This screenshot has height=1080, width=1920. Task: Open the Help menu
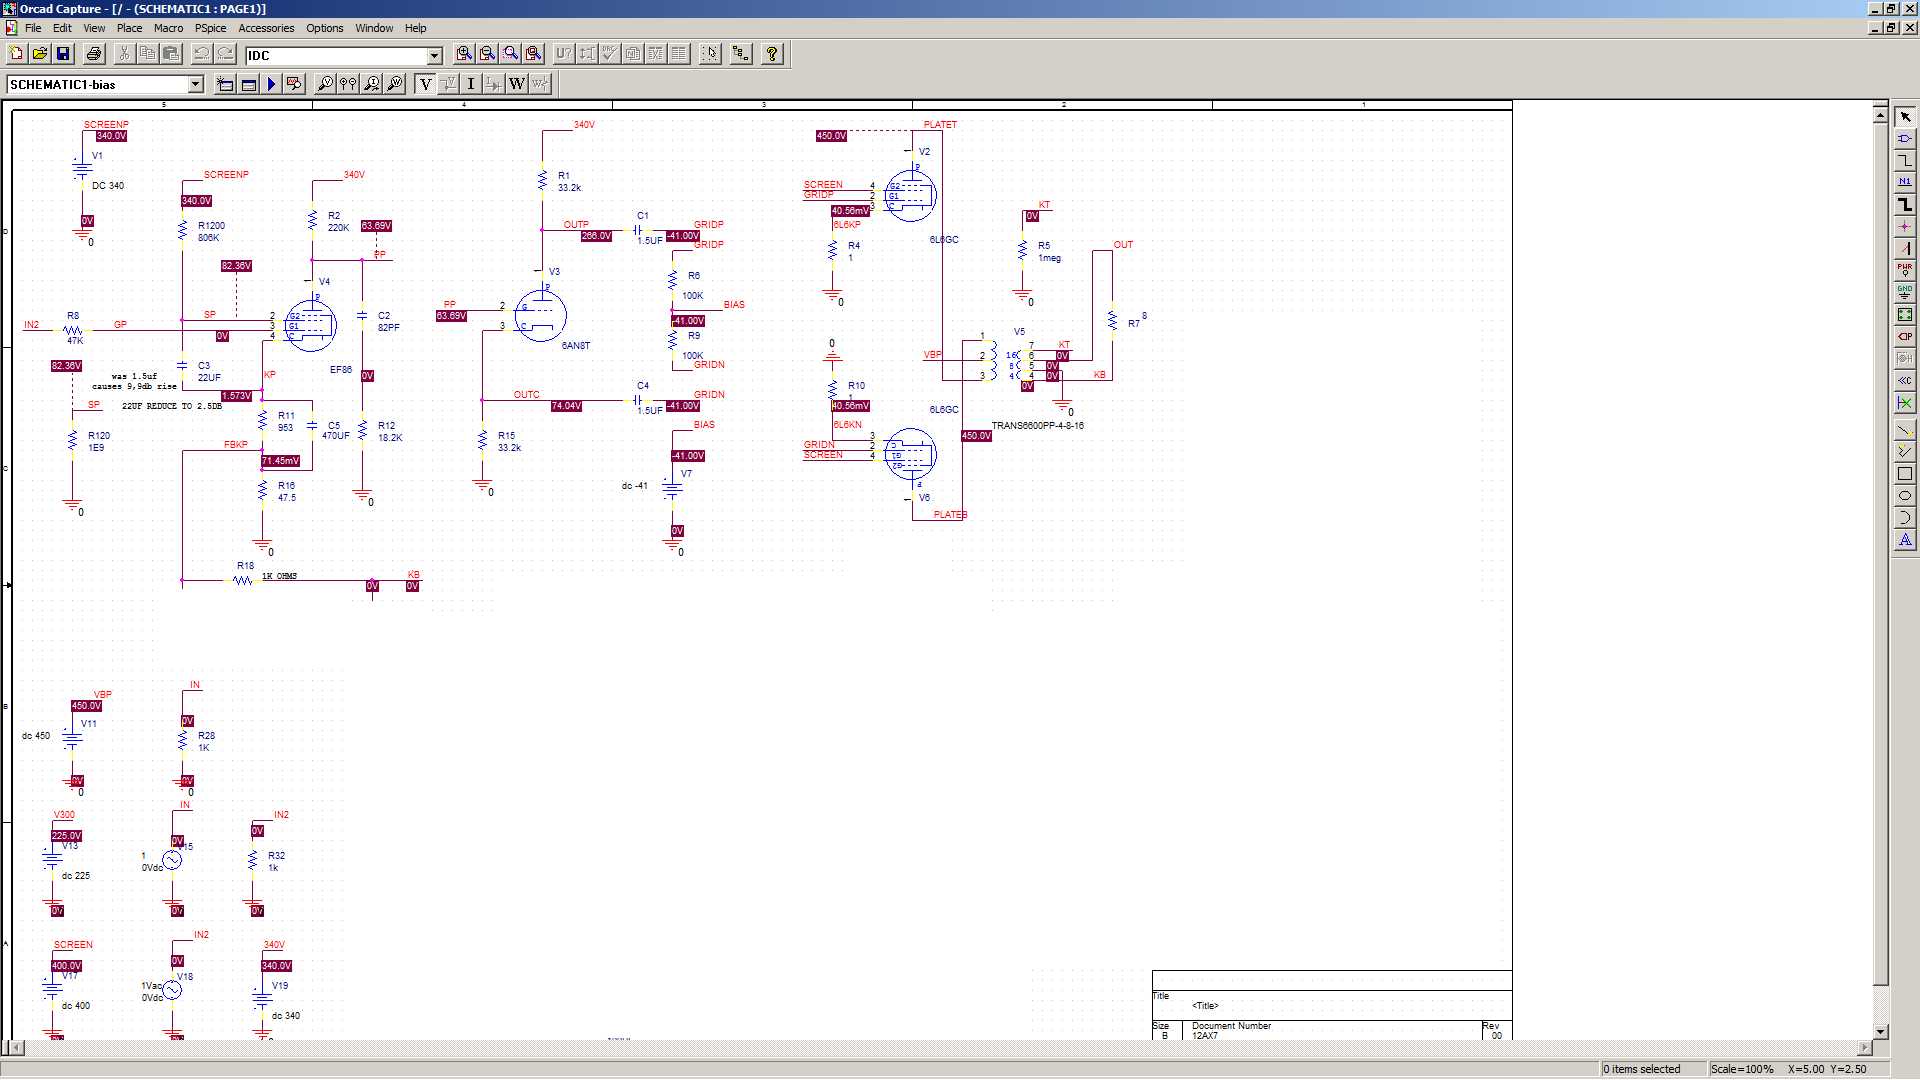pos(415,28)
